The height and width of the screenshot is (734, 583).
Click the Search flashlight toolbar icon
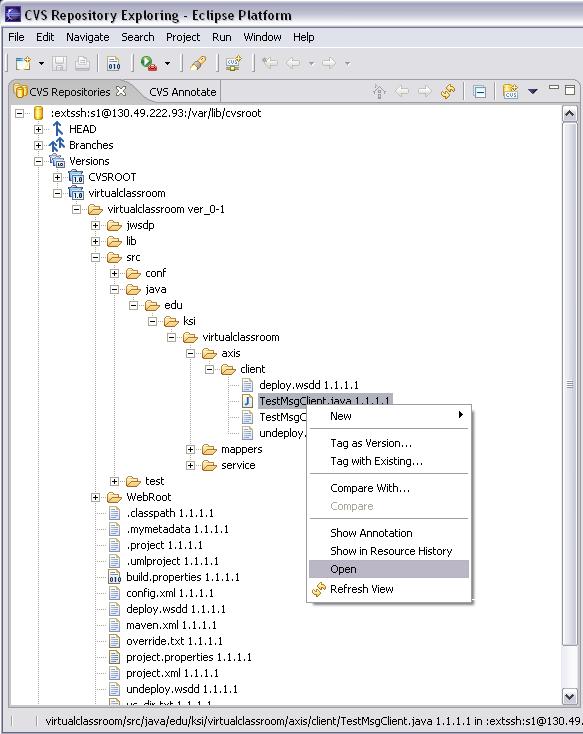[198, 63]
